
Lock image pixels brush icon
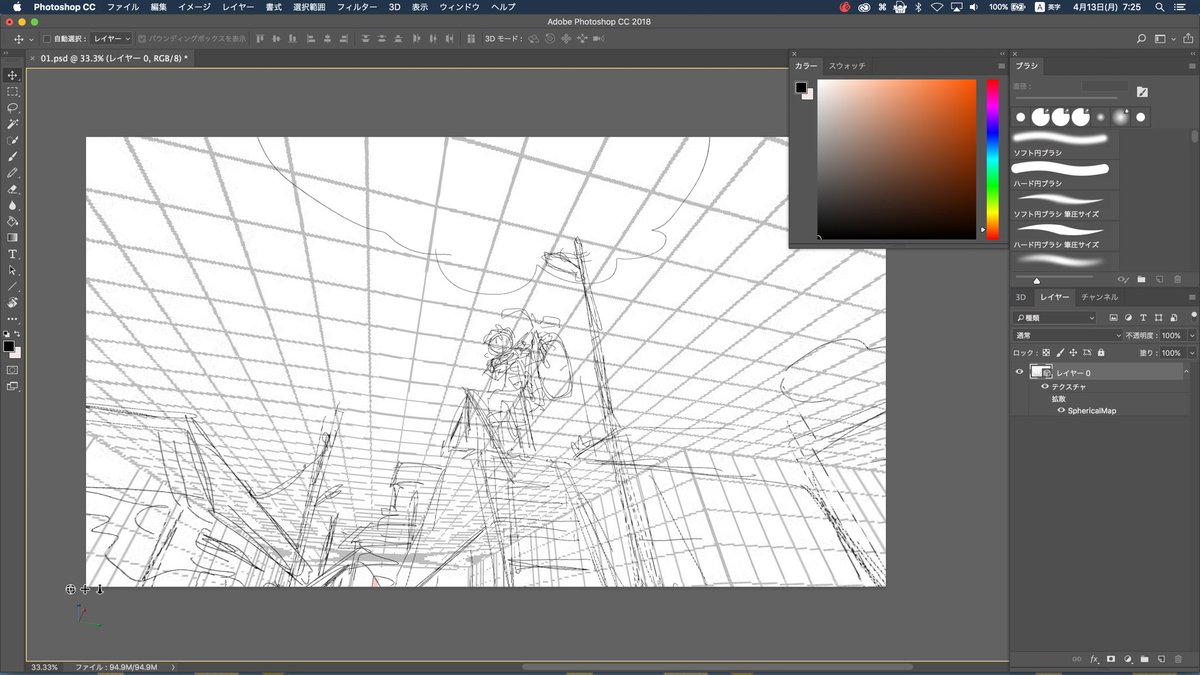(1060, 353)
